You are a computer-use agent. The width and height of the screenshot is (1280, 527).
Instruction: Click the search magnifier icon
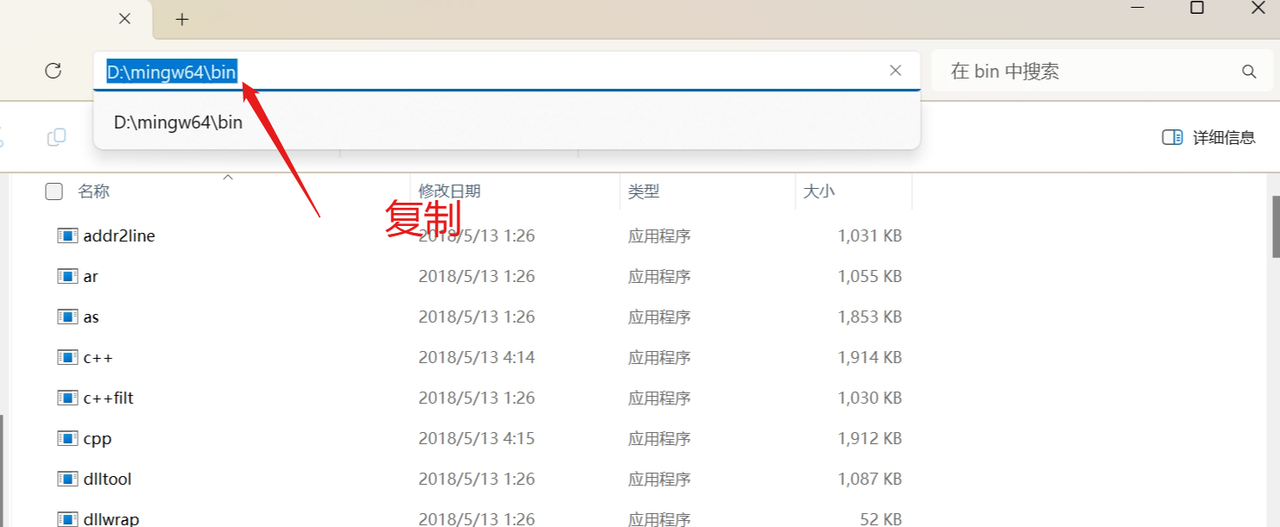(1248, 72)
